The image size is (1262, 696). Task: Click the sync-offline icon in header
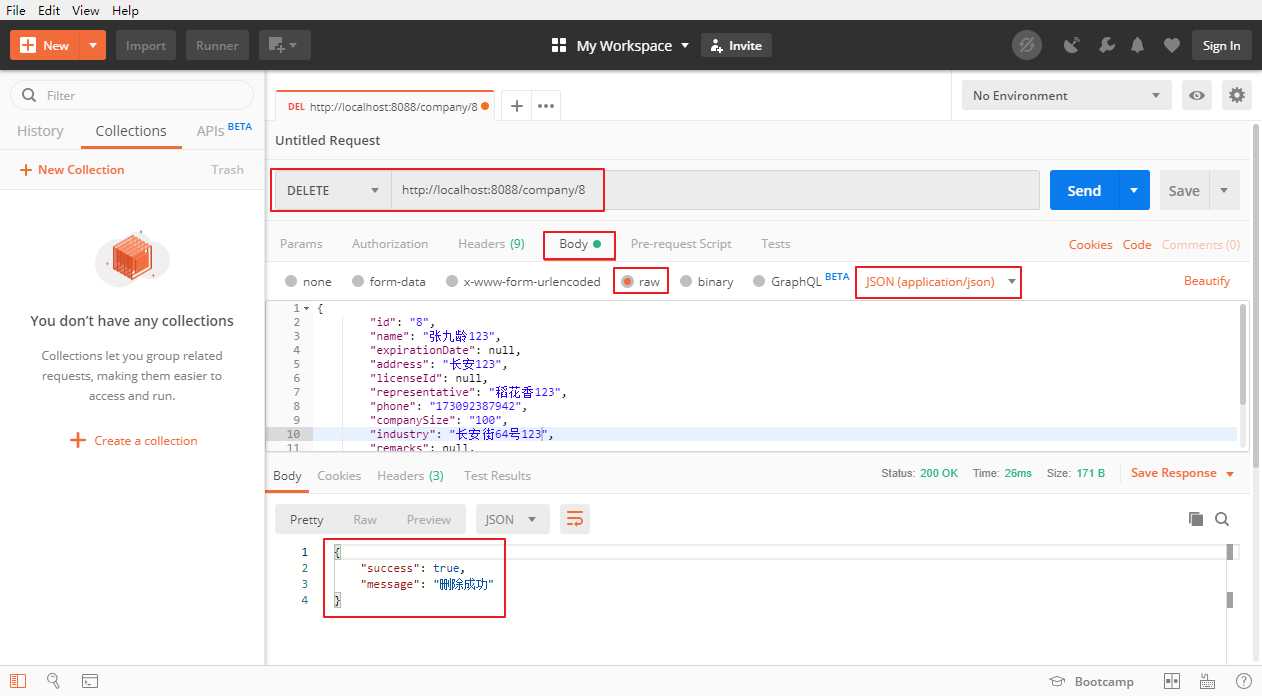click(1026, 45)
